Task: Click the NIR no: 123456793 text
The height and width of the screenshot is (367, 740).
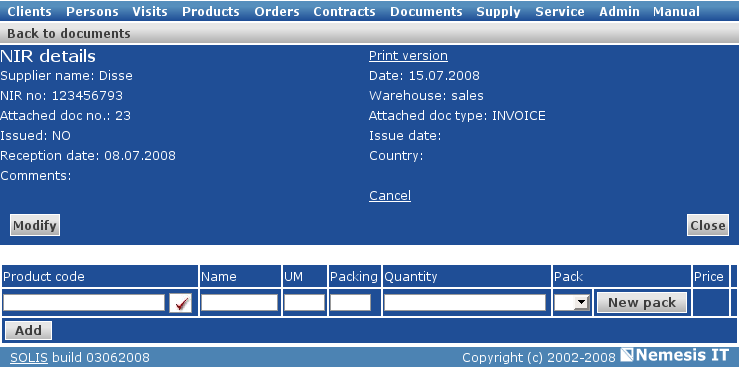Action: point(61,96)
